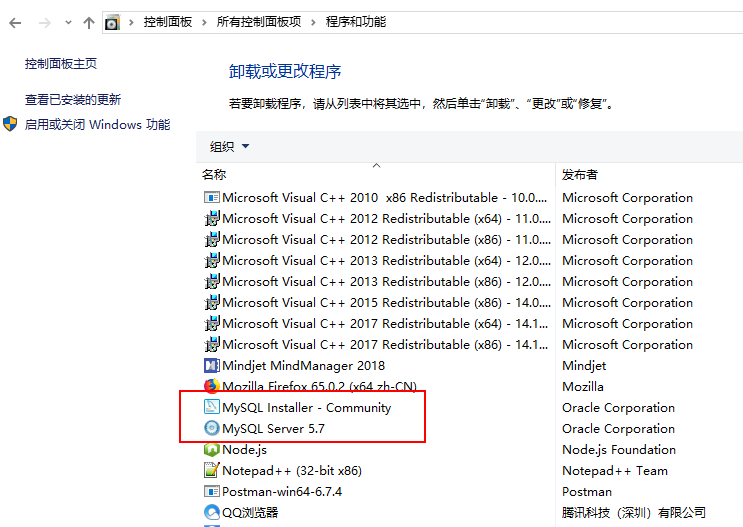Screen dimensions: 743x527
Task: Select Notepad++ (32-bit x86) entry
Action: click(292, 471)
